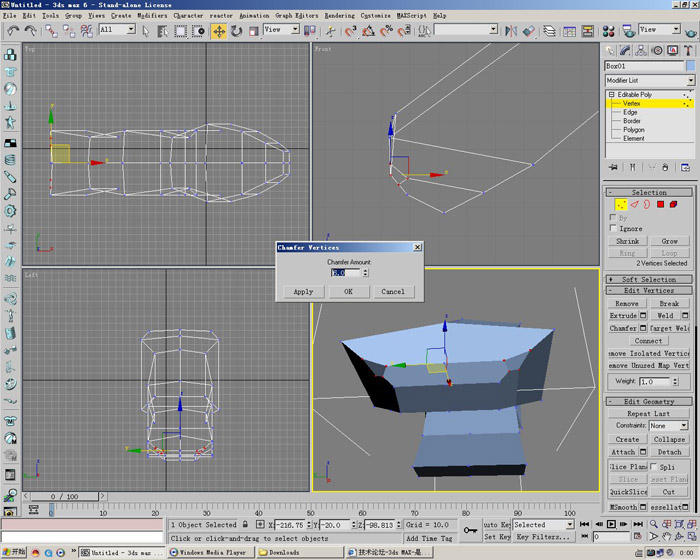Open the Rendering menu
Viewport: 700px width, 560px height.
(x=339, y=16)
